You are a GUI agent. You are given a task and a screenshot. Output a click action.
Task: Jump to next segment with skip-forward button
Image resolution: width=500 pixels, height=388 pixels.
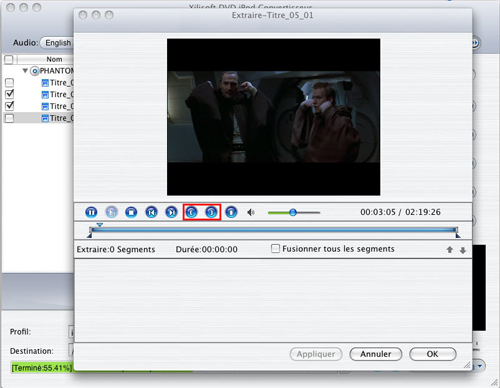[x=171, y=212]
